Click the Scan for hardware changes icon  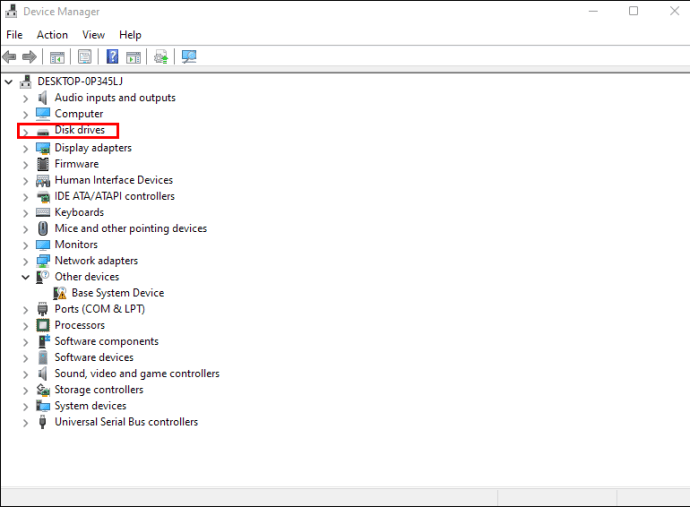(189, 57)
